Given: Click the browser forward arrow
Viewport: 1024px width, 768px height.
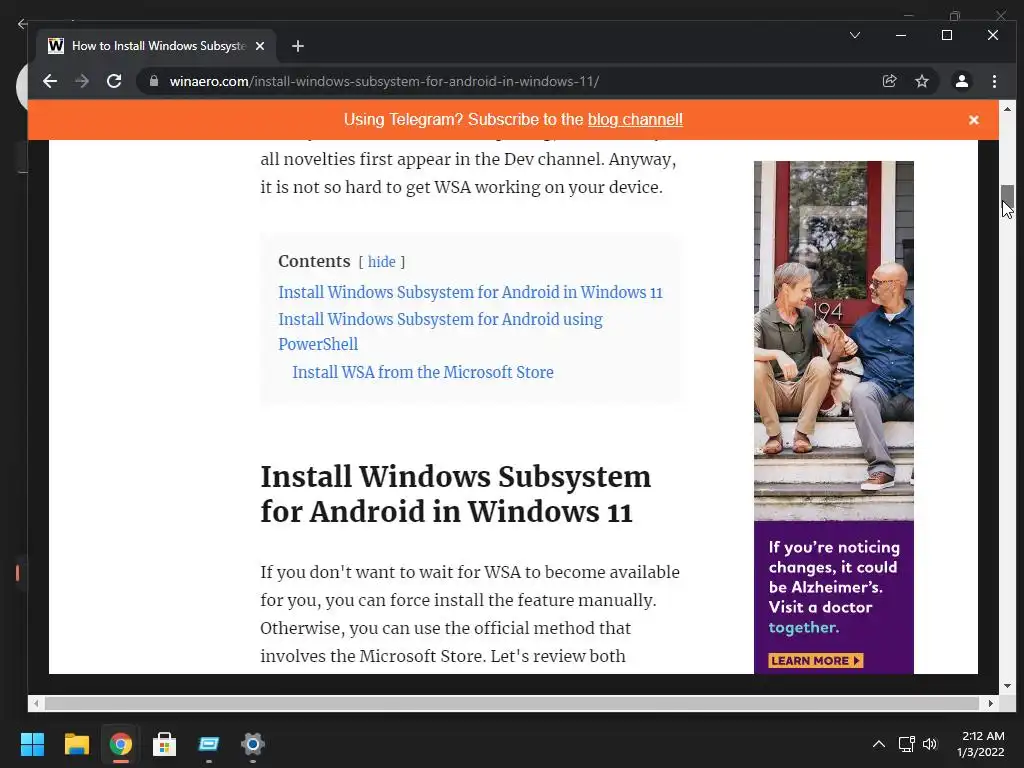Looking at the screenshot, I should click(82, 81).
